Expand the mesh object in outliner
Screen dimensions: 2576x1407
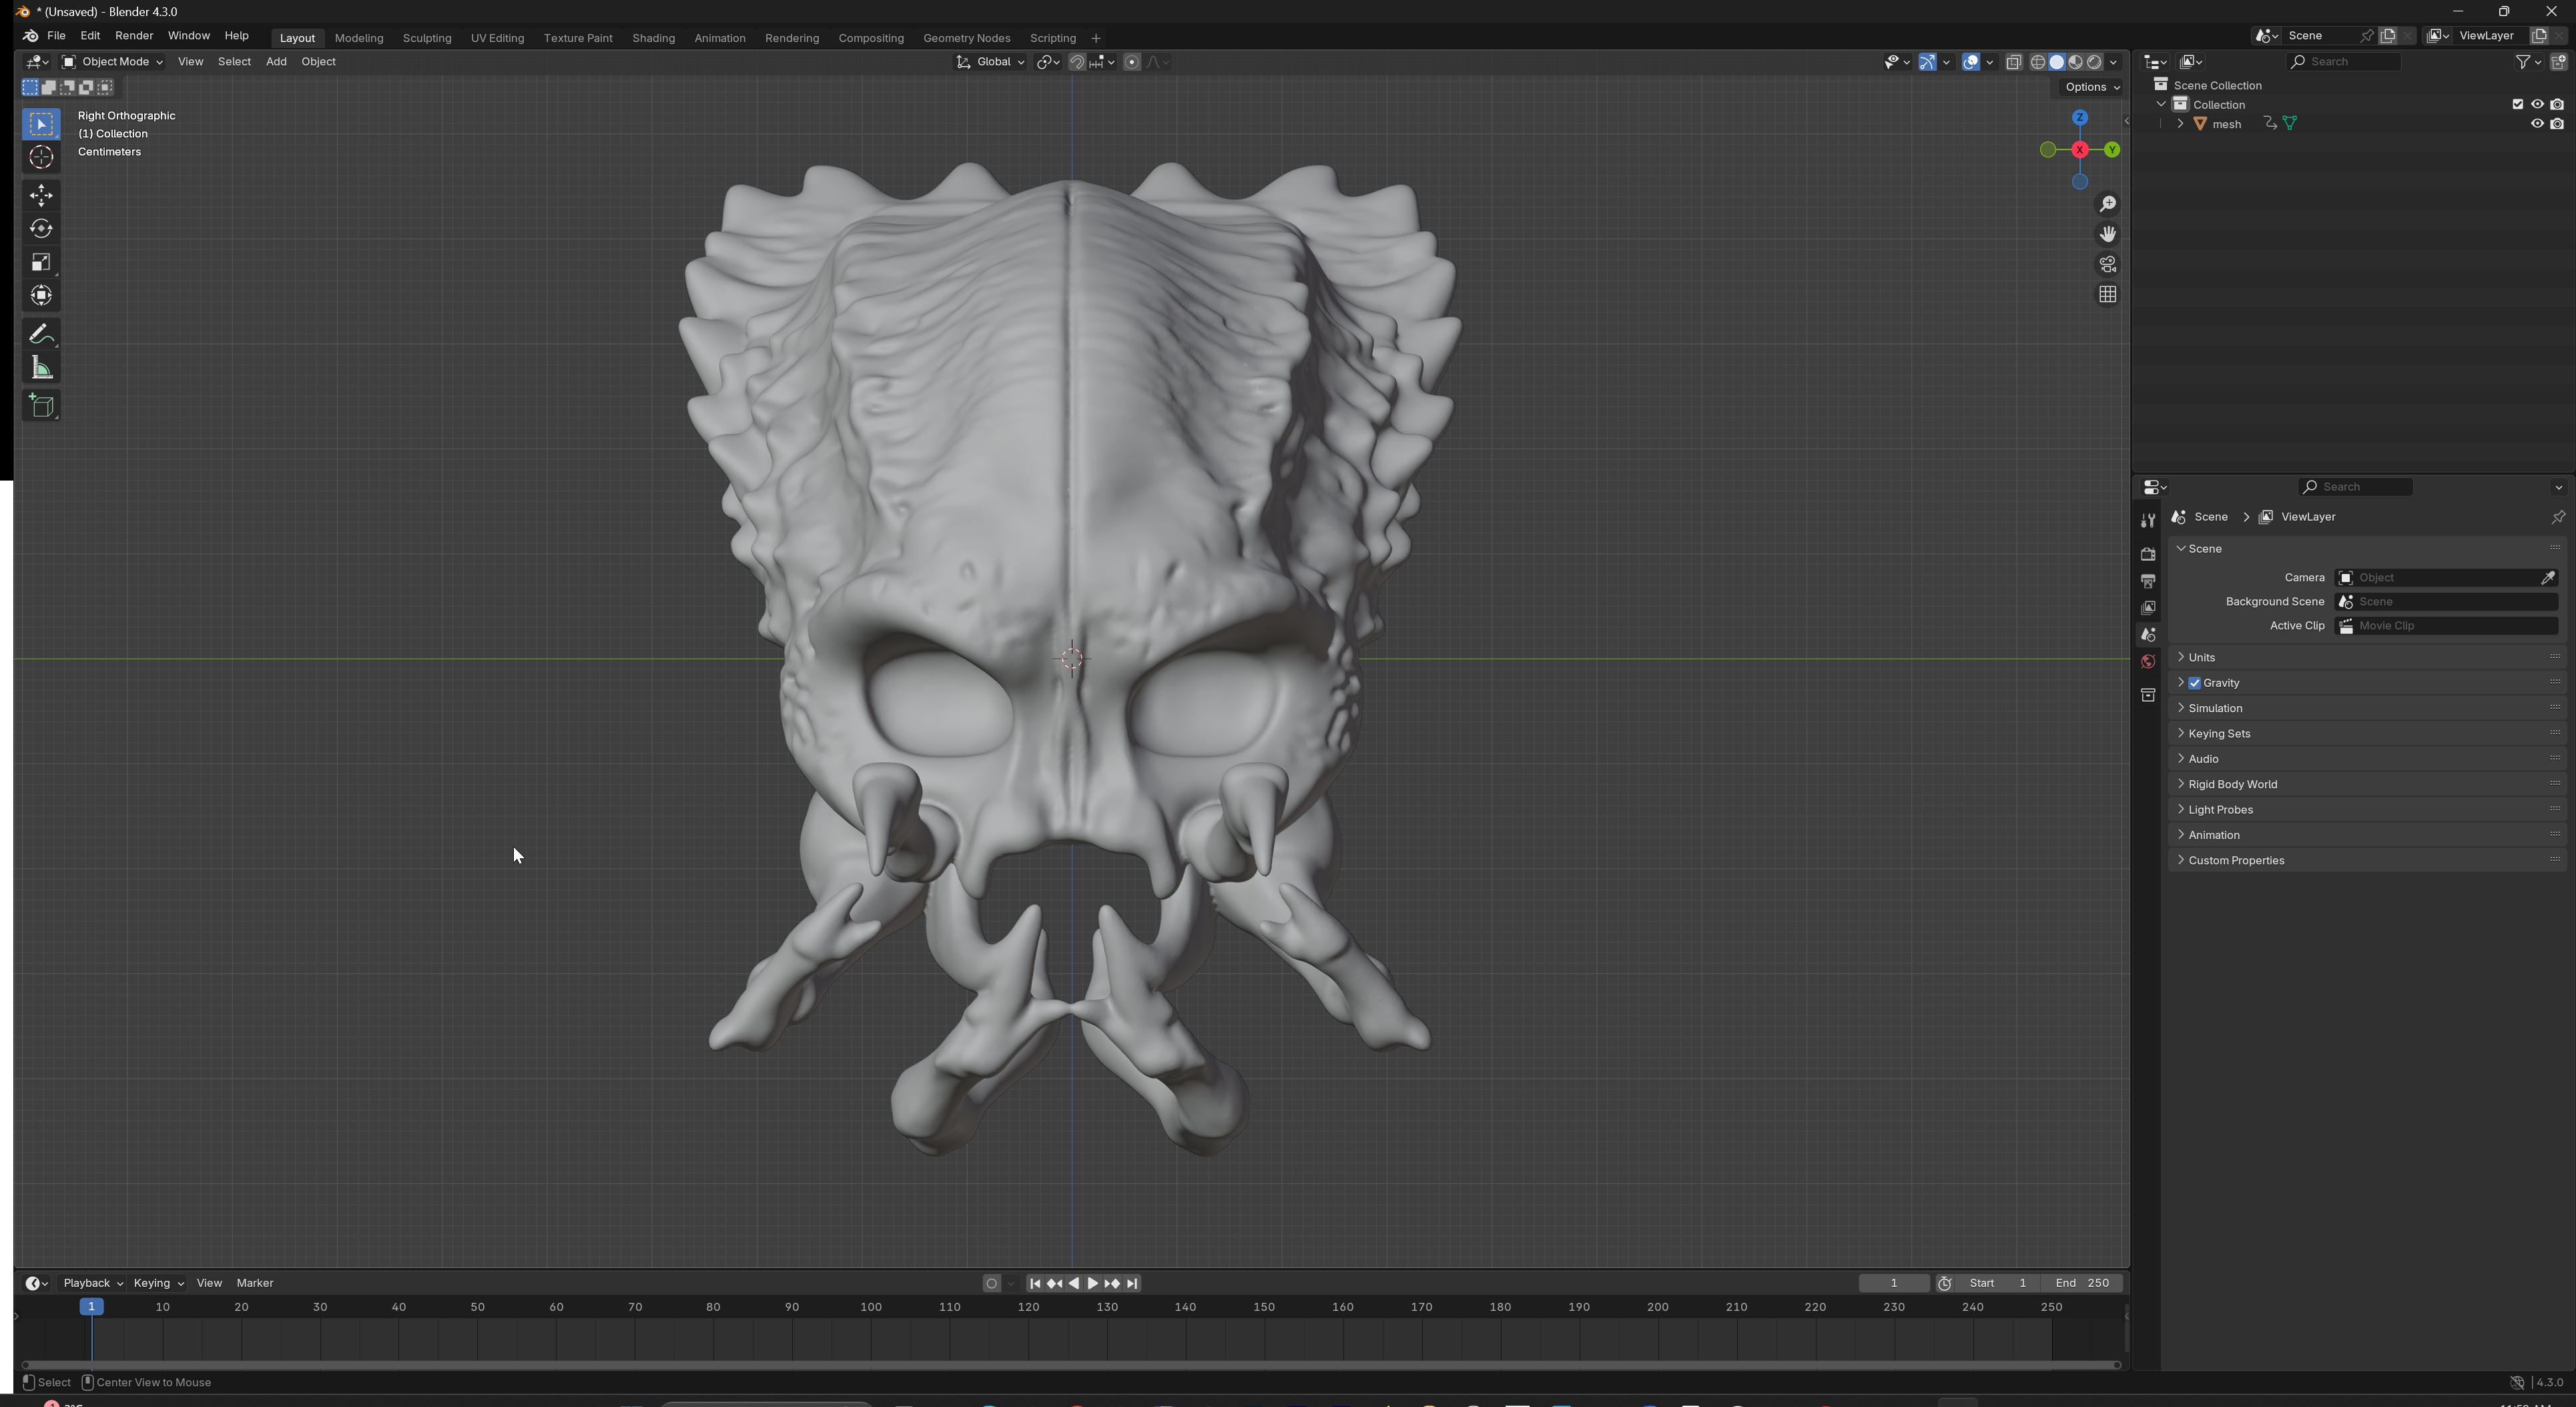[2180, 124]
